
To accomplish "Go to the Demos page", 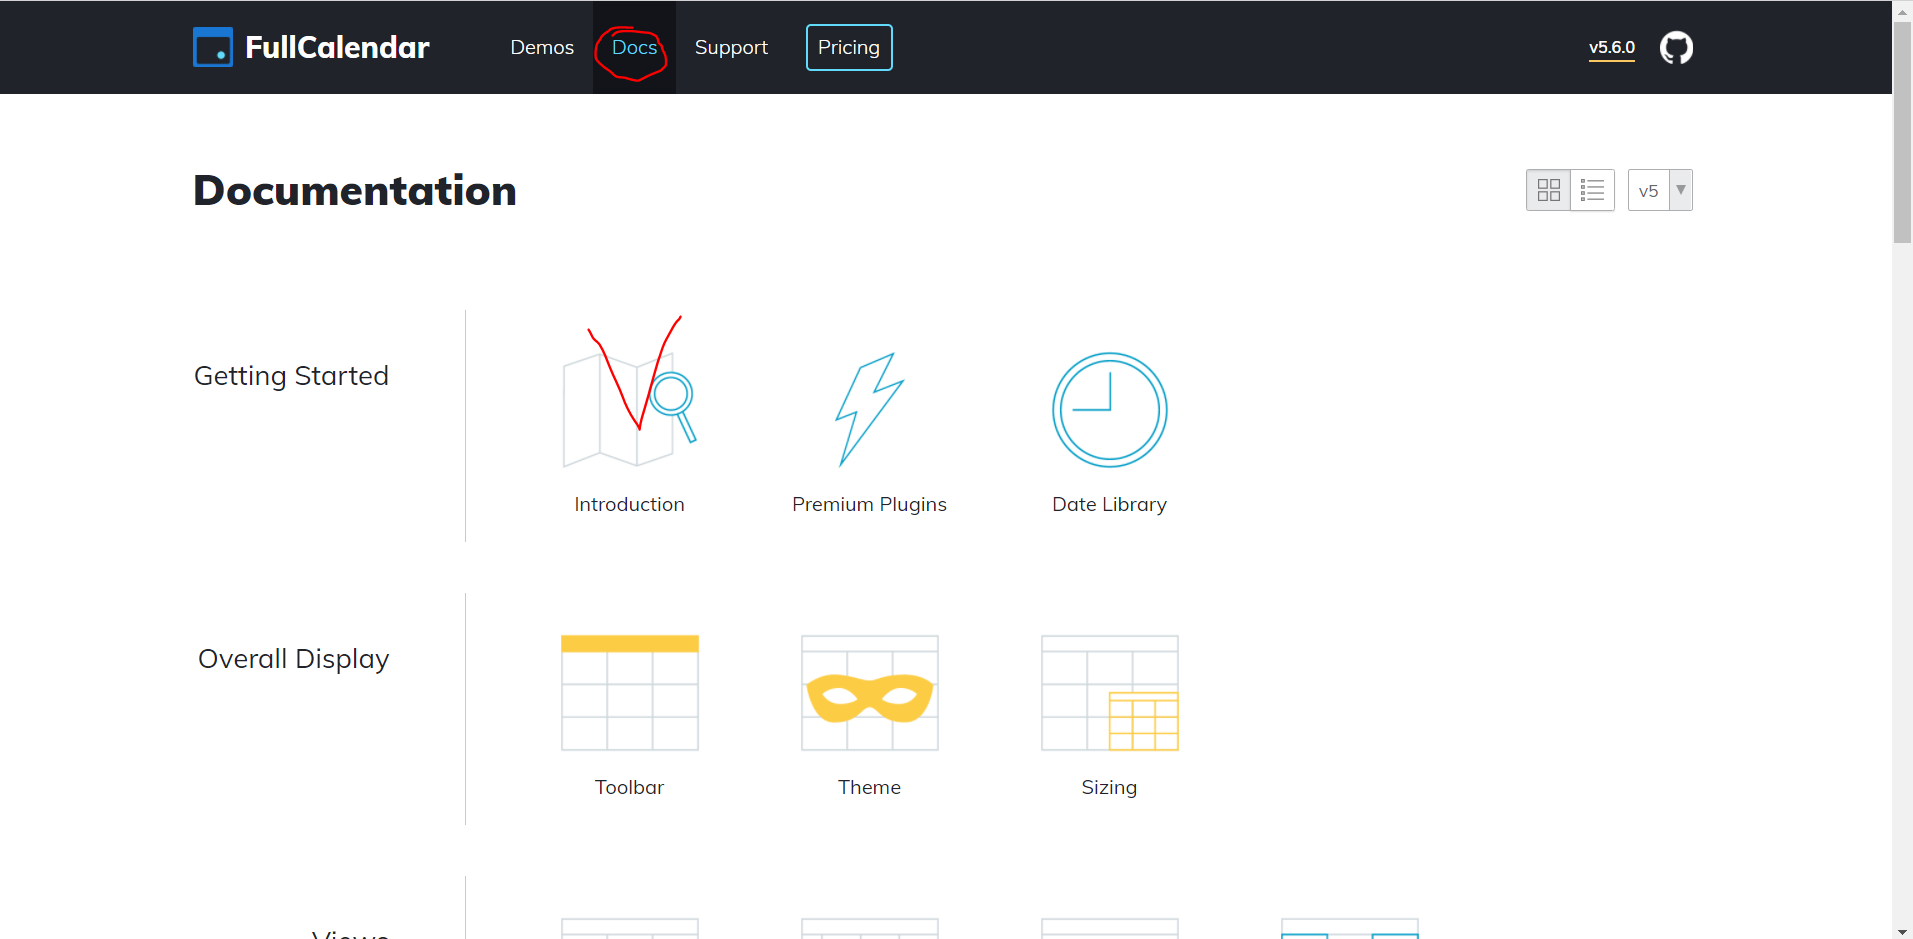I will point(542,47).
